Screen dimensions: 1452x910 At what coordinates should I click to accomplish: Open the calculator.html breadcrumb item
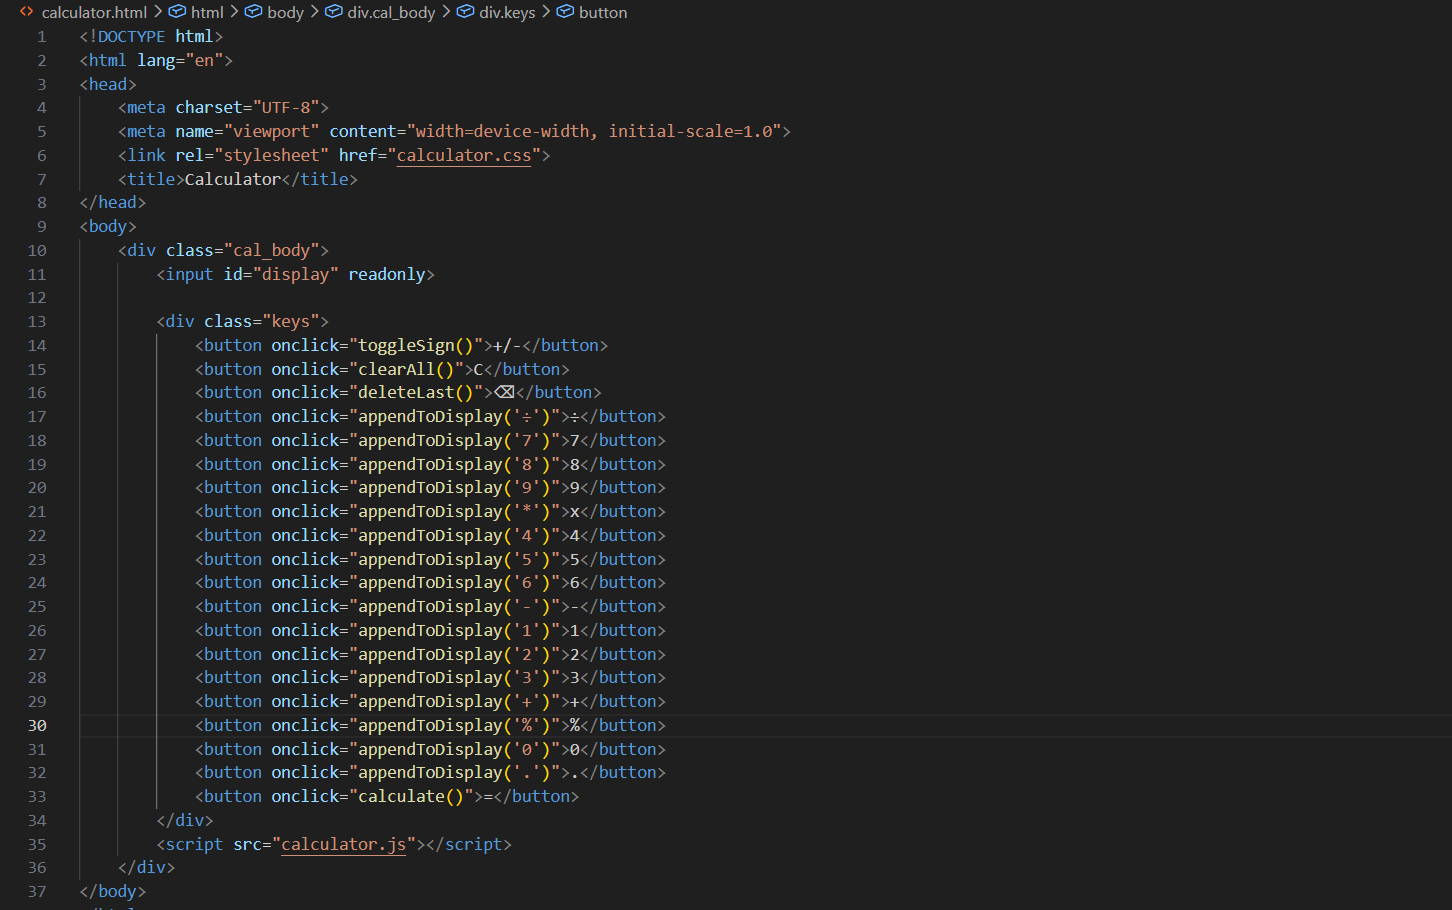tap(94, 12)
